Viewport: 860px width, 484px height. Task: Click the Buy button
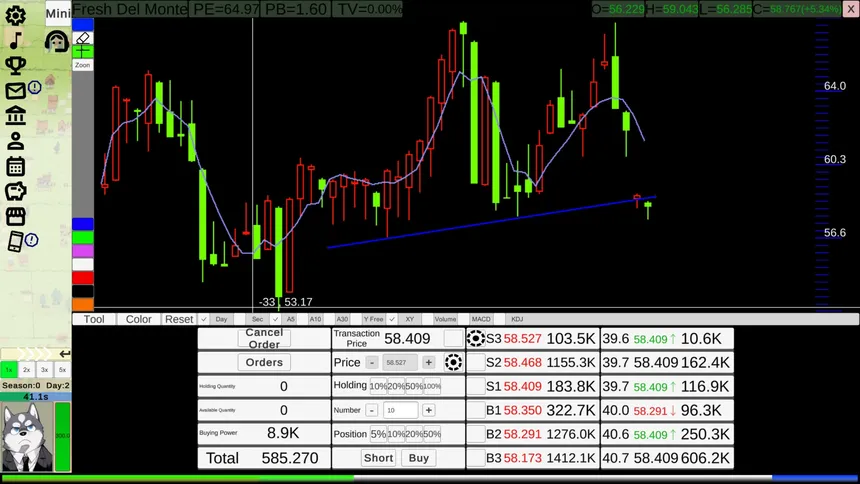[x=418, y=458]
